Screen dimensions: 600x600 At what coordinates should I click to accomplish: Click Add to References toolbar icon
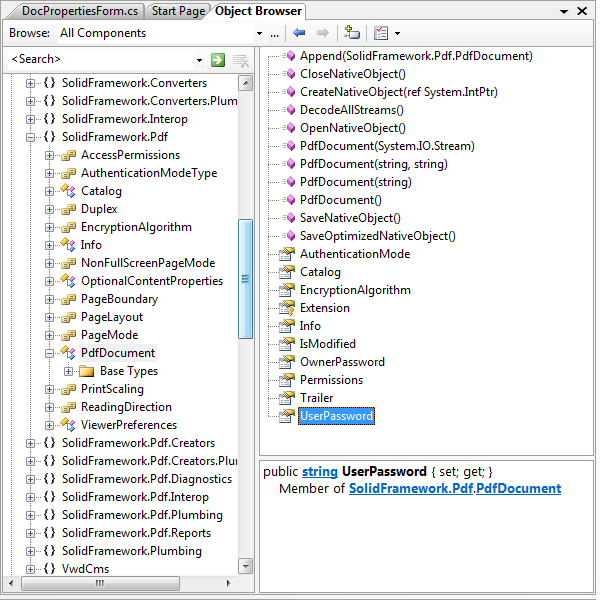tap(352, 33)
